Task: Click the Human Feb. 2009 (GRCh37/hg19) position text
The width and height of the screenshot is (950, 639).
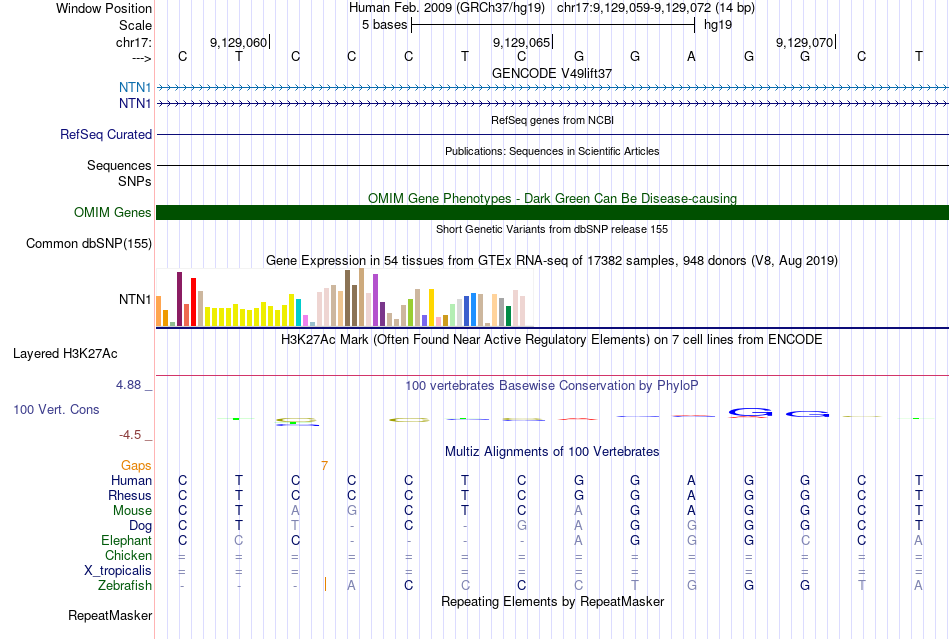Action: coord(447,8)
